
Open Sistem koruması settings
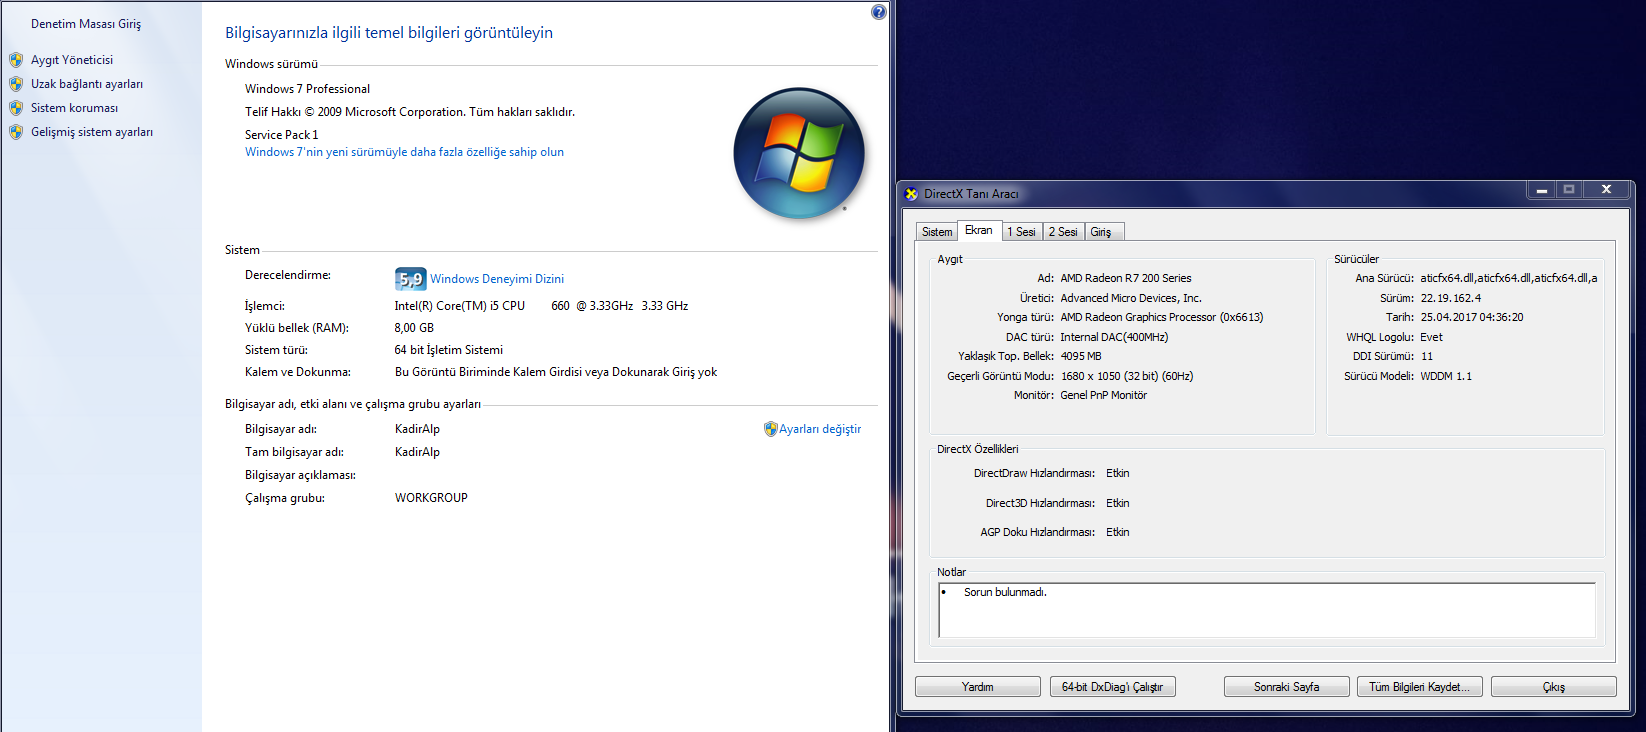pos(74,108)
